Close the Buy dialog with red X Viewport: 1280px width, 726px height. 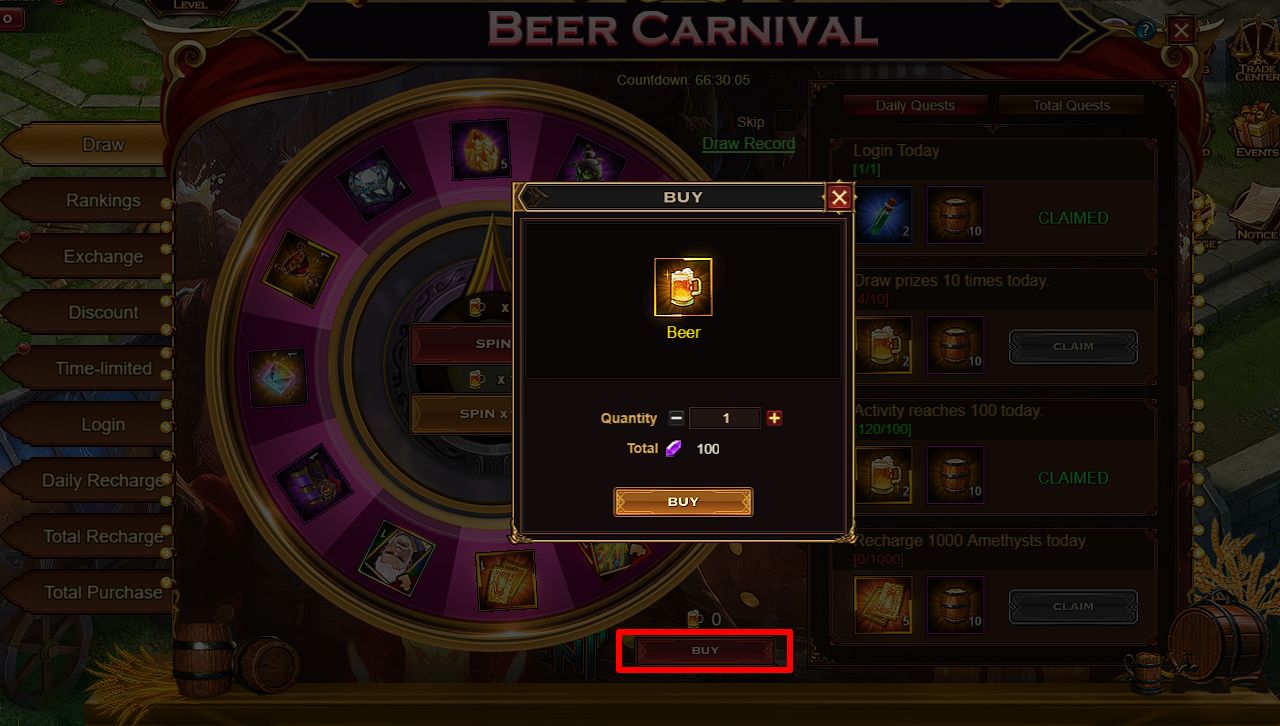[839, 197]
